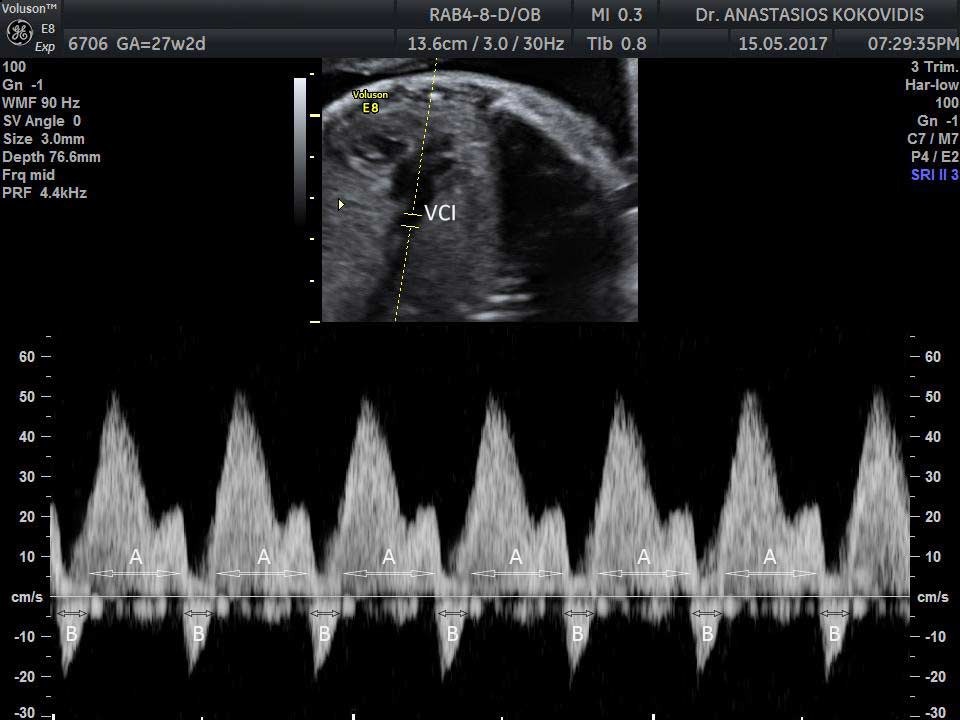Select the "TIb 0.8" thermal index value

617,44
